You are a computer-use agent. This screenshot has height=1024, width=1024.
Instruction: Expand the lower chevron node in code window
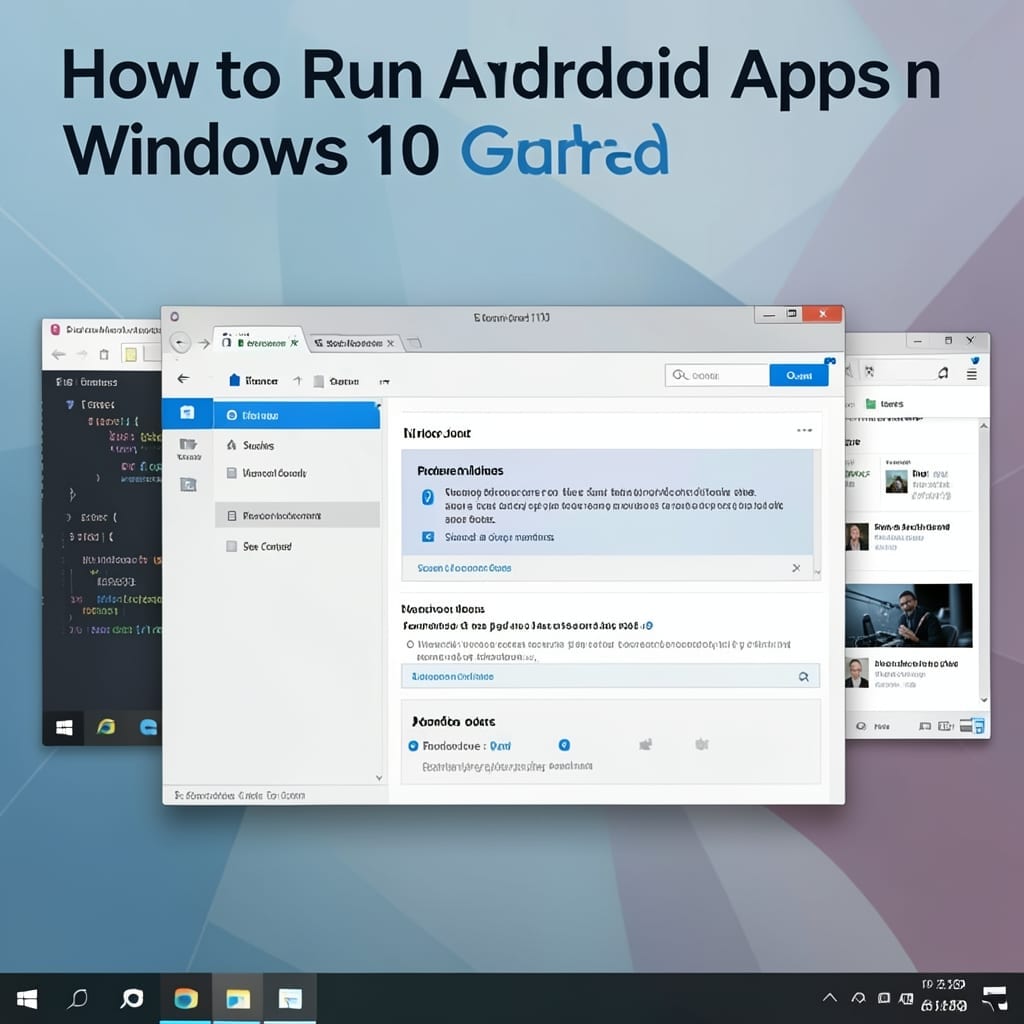coord(69,517)
